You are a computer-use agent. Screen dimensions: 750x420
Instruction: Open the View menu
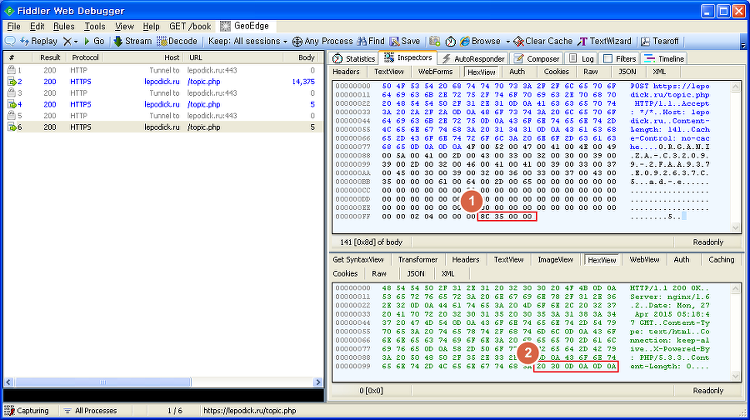pyautogui.click(x=124, y=26)
